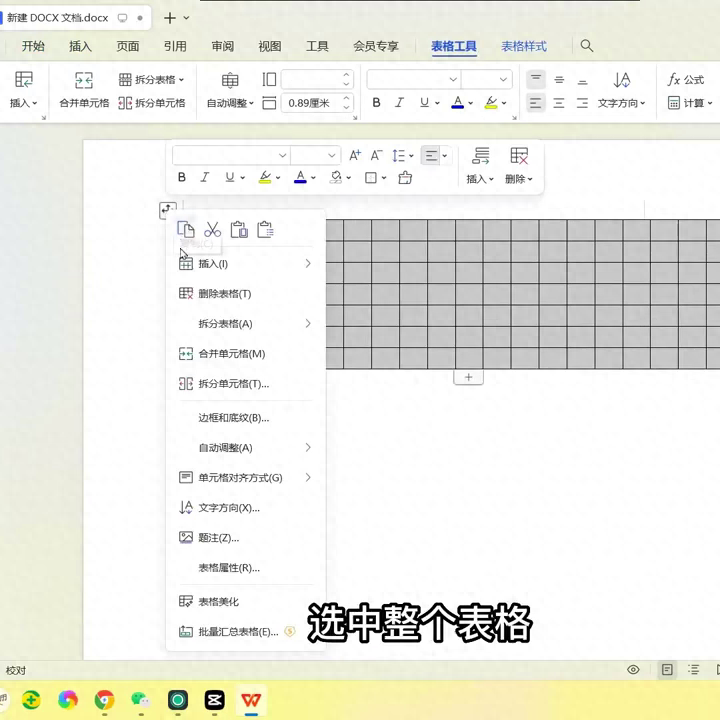The image size is (720, 720).
Task: Click the increase font size icon in mini toolbar
Action: pyautogui.click(x=355, y=155)
